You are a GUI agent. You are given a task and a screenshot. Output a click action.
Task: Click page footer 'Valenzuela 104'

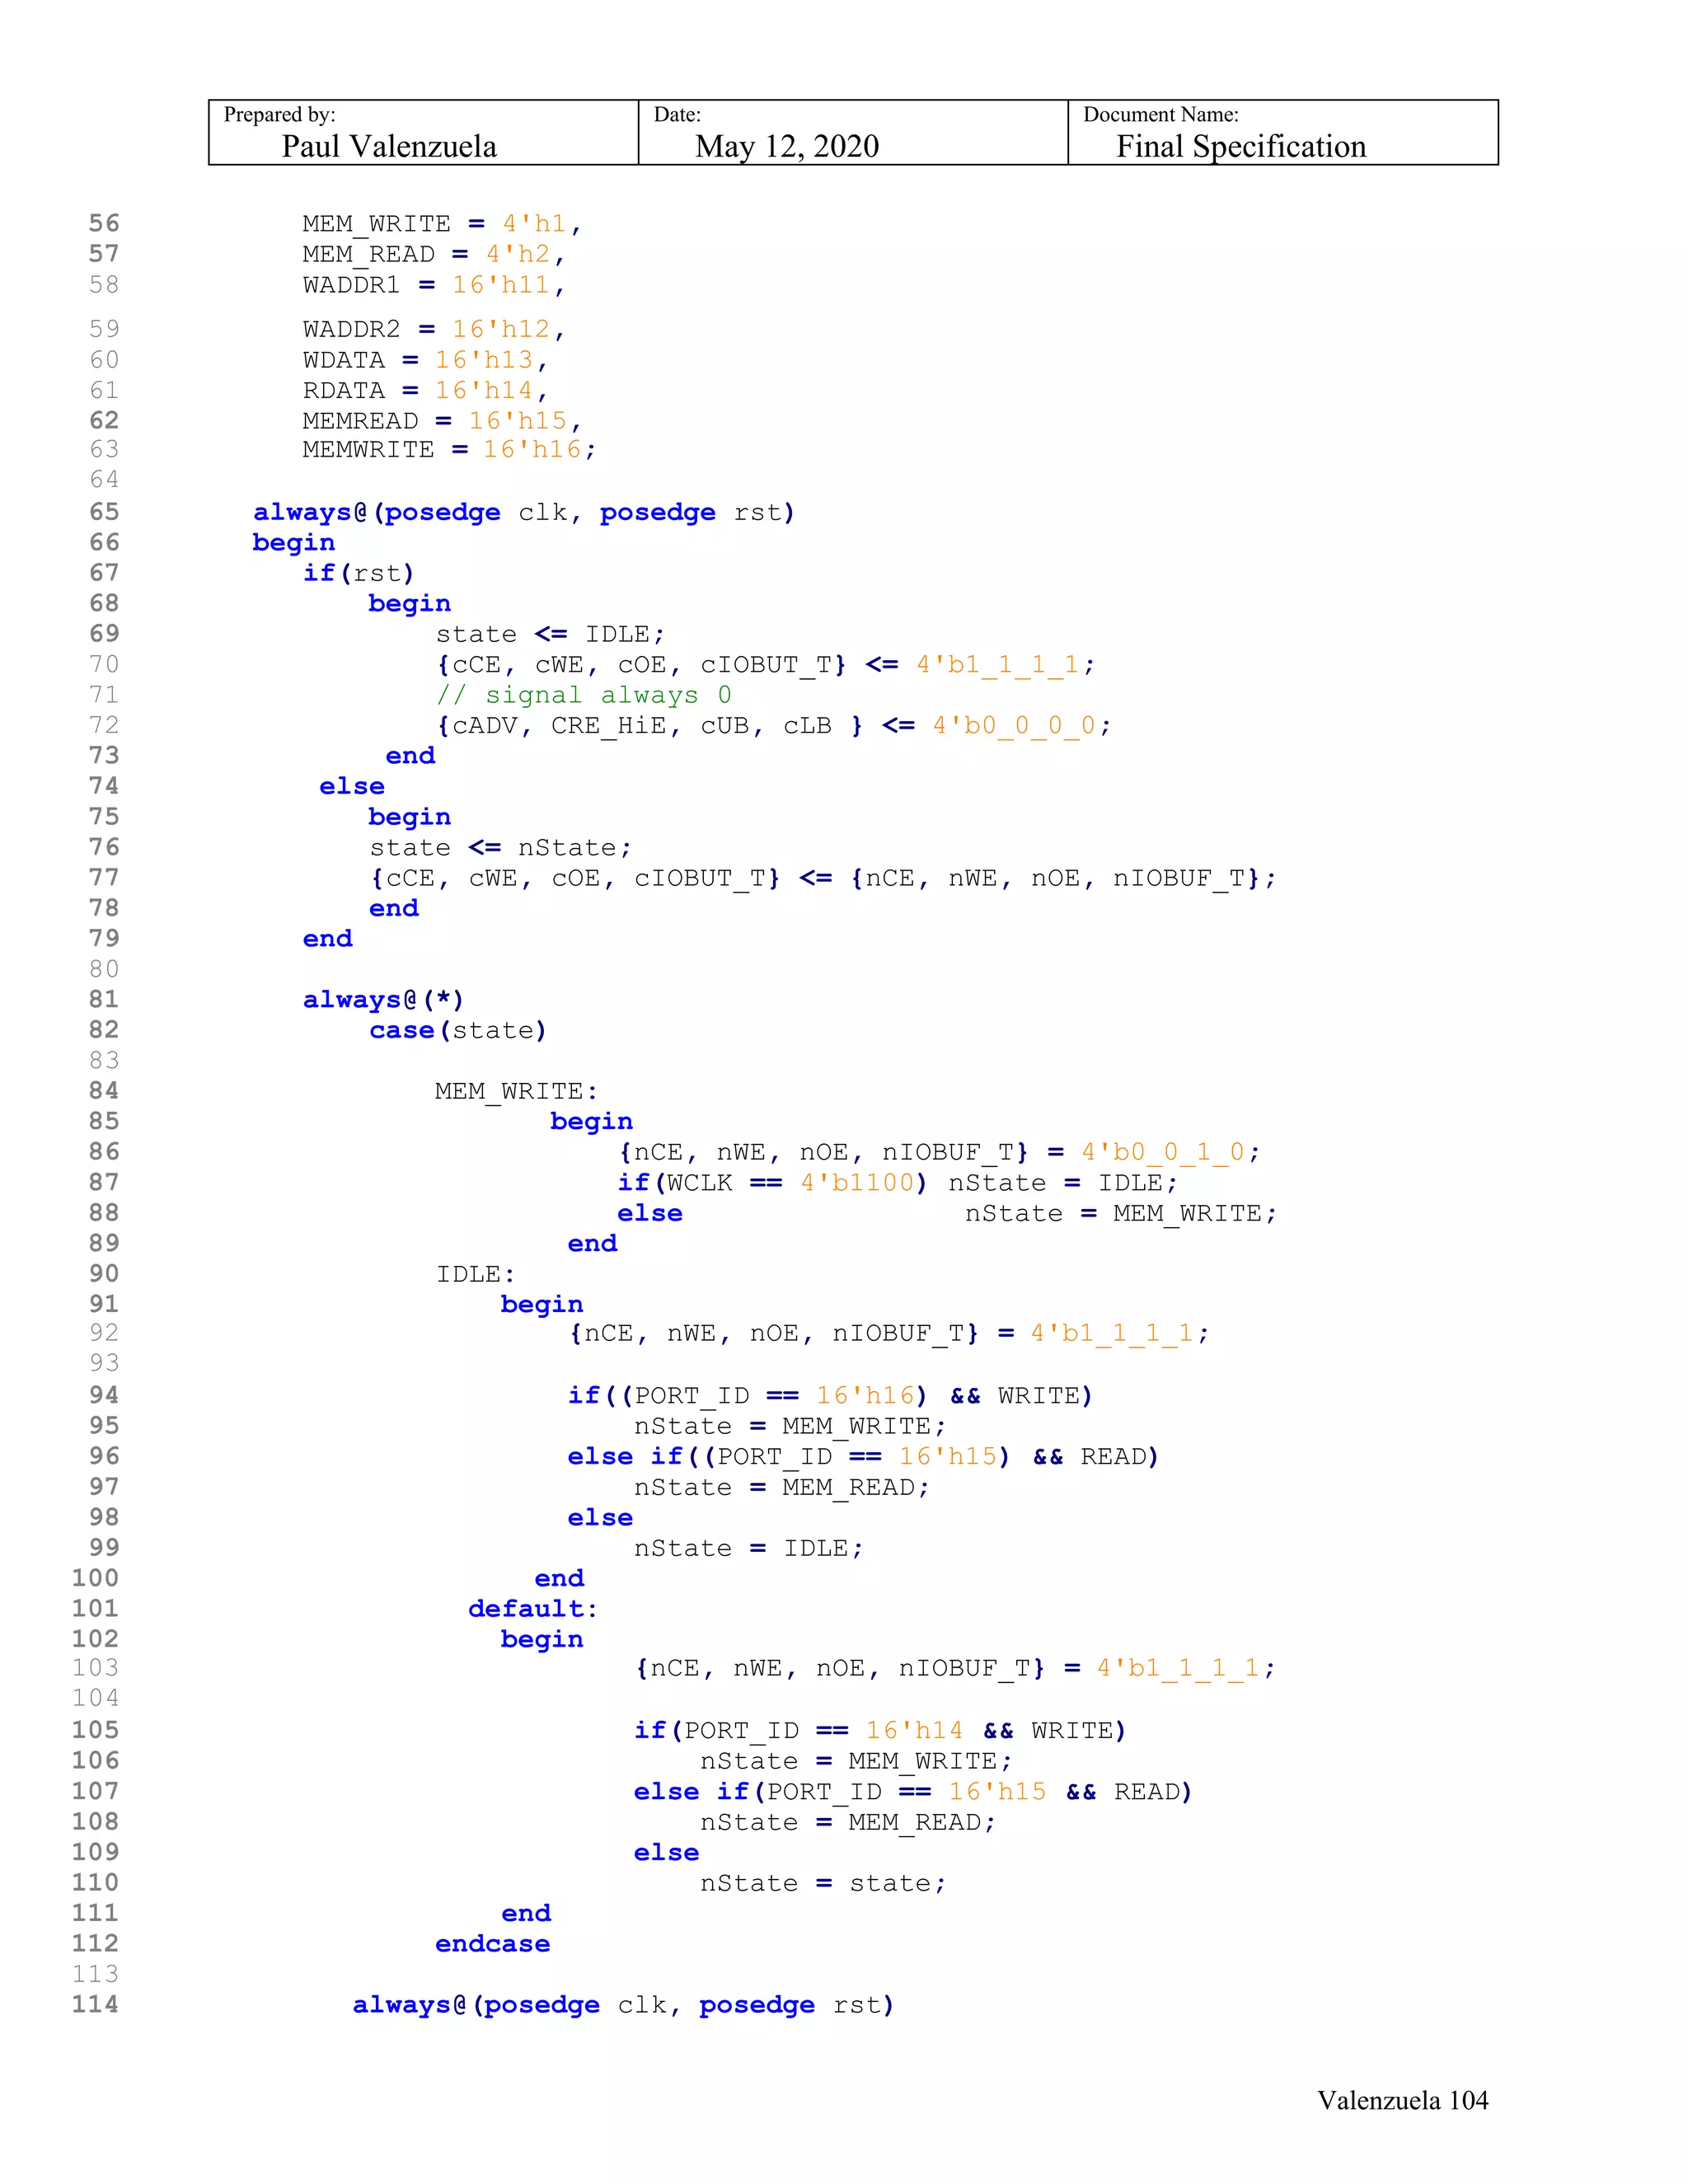click(x=1403, y=2100)
